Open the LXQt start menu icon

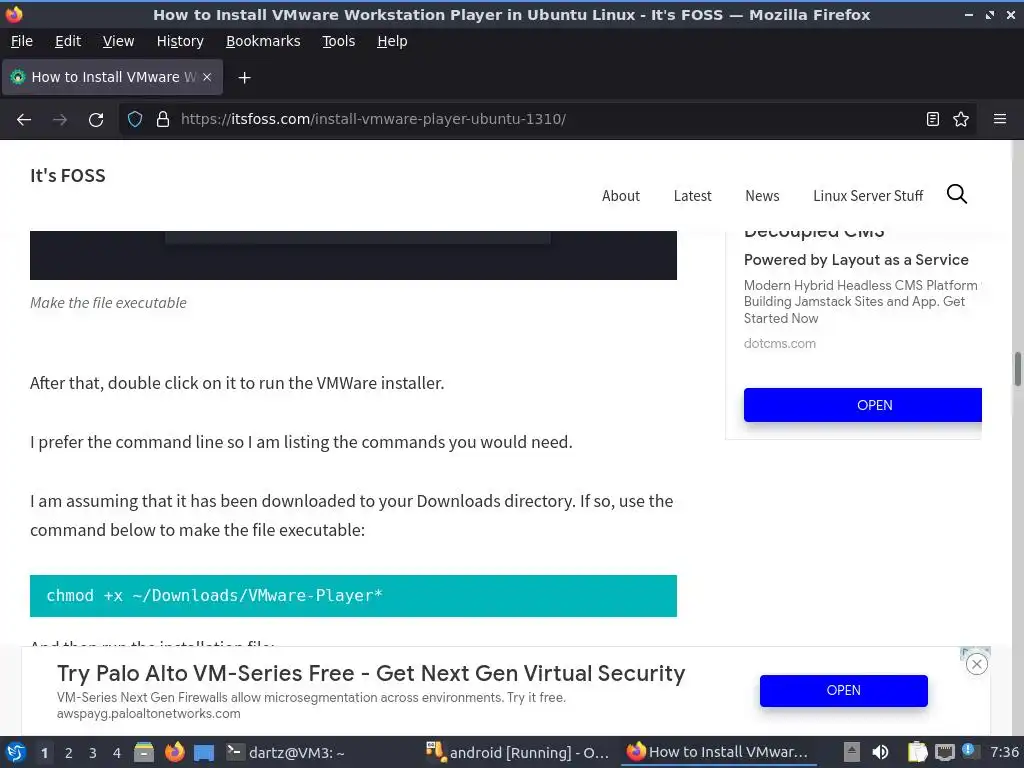click(x=16, y=752)
